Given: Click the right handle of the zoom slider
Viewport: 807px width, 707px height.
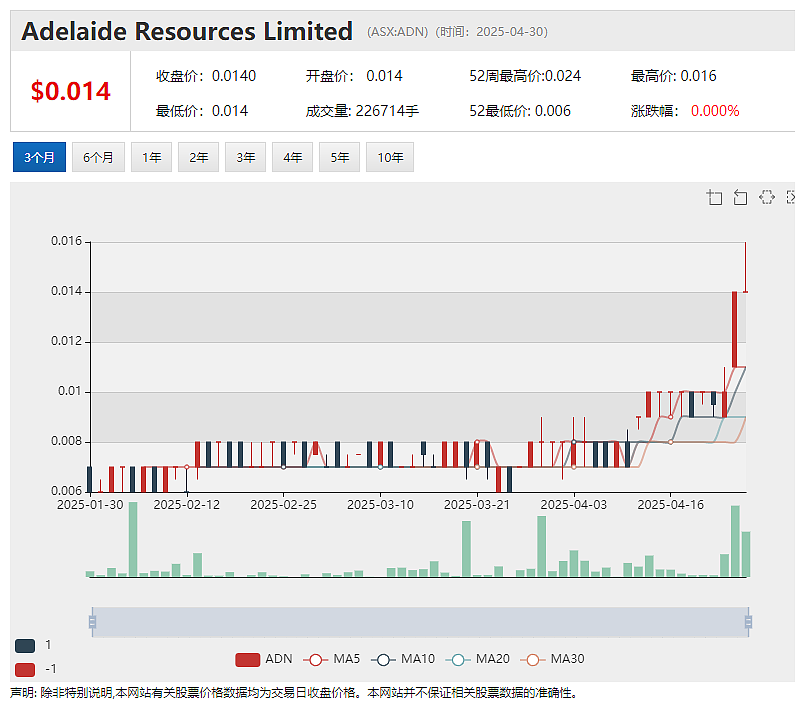Looking at the screenshot, I should point(748,622).
